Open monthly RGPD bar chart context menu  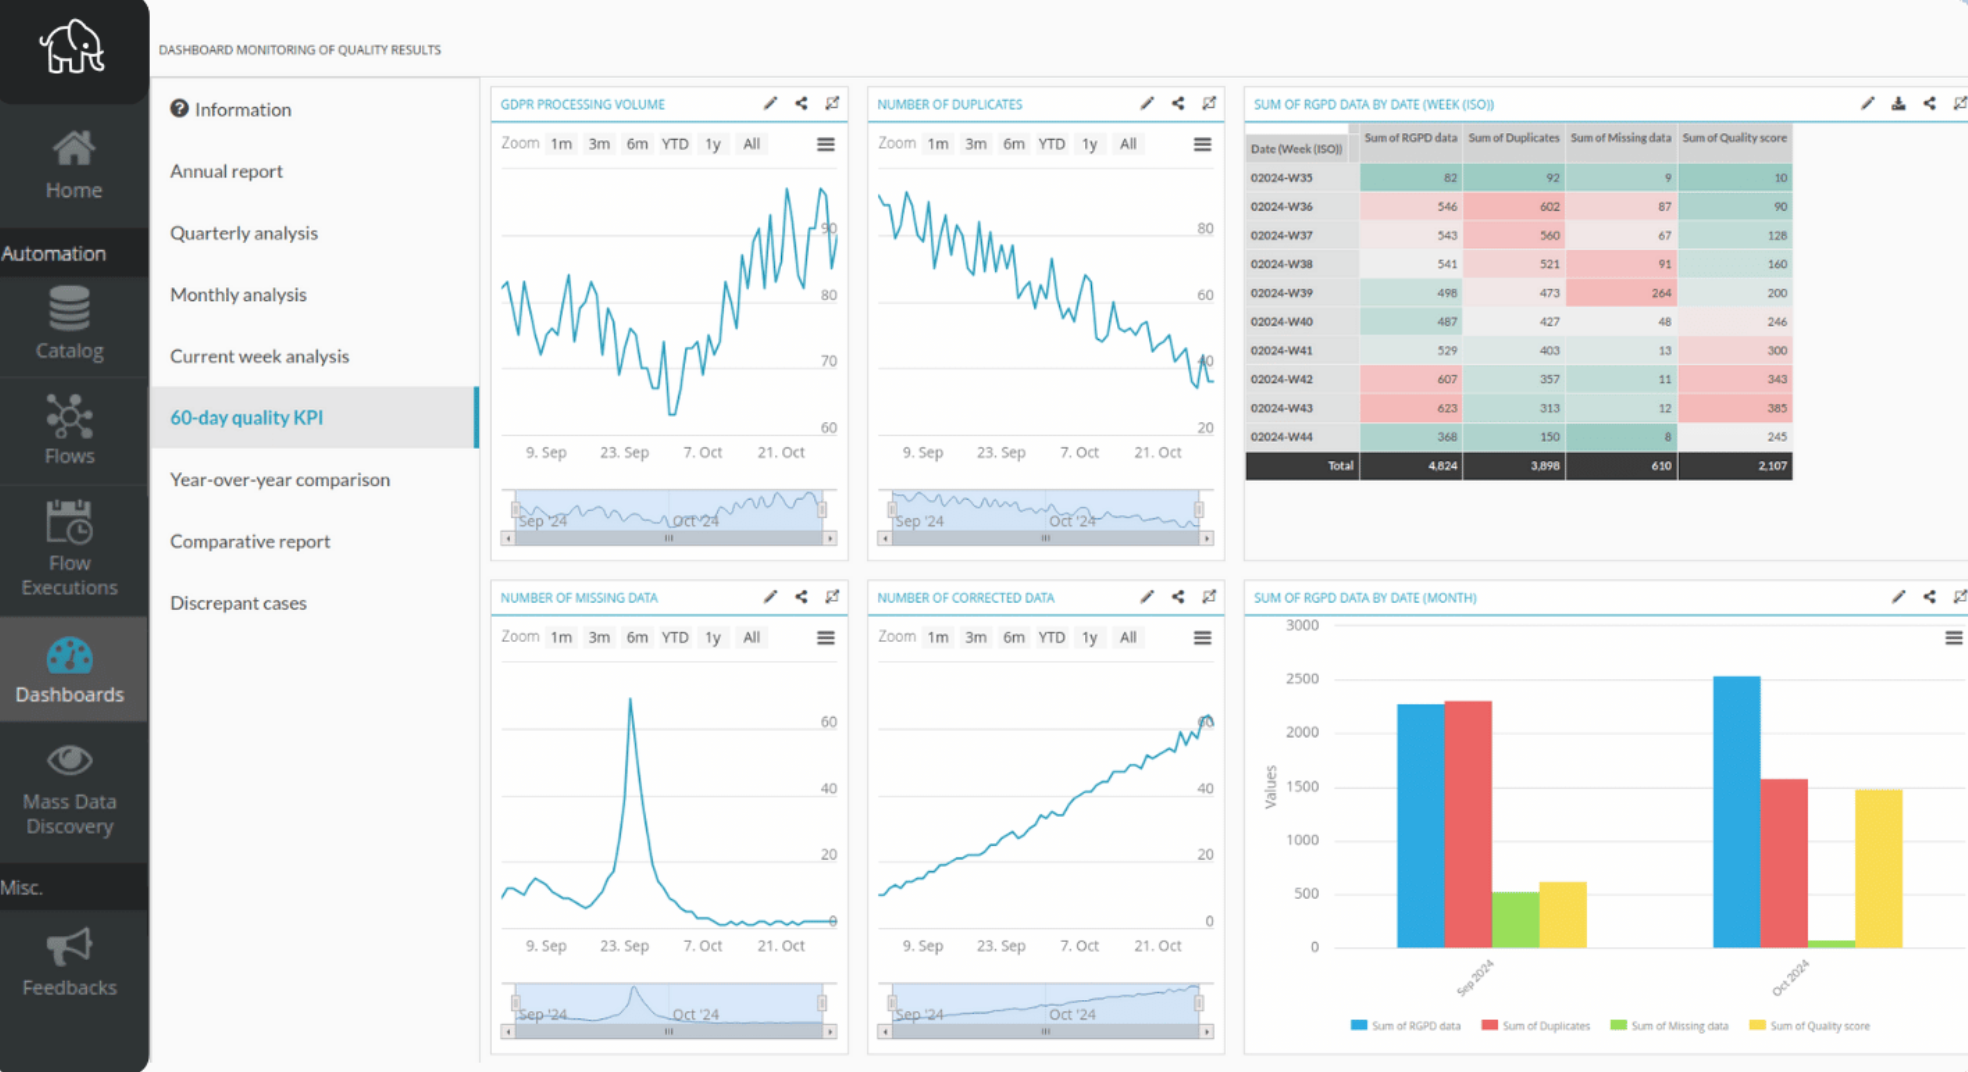click(x=1953, y=637)
